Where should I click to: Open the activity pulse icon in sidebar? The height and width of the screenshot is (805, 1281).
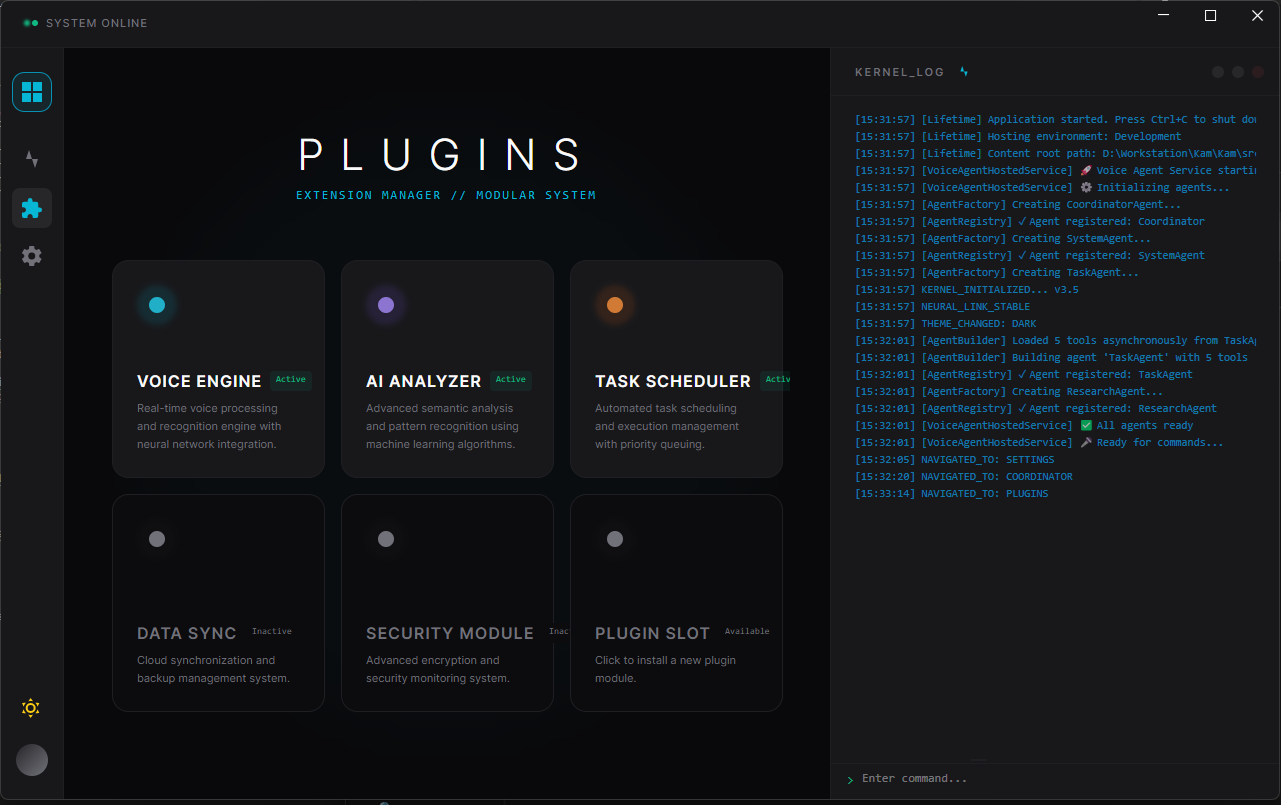pyautogui.click(x=32, y=159)
